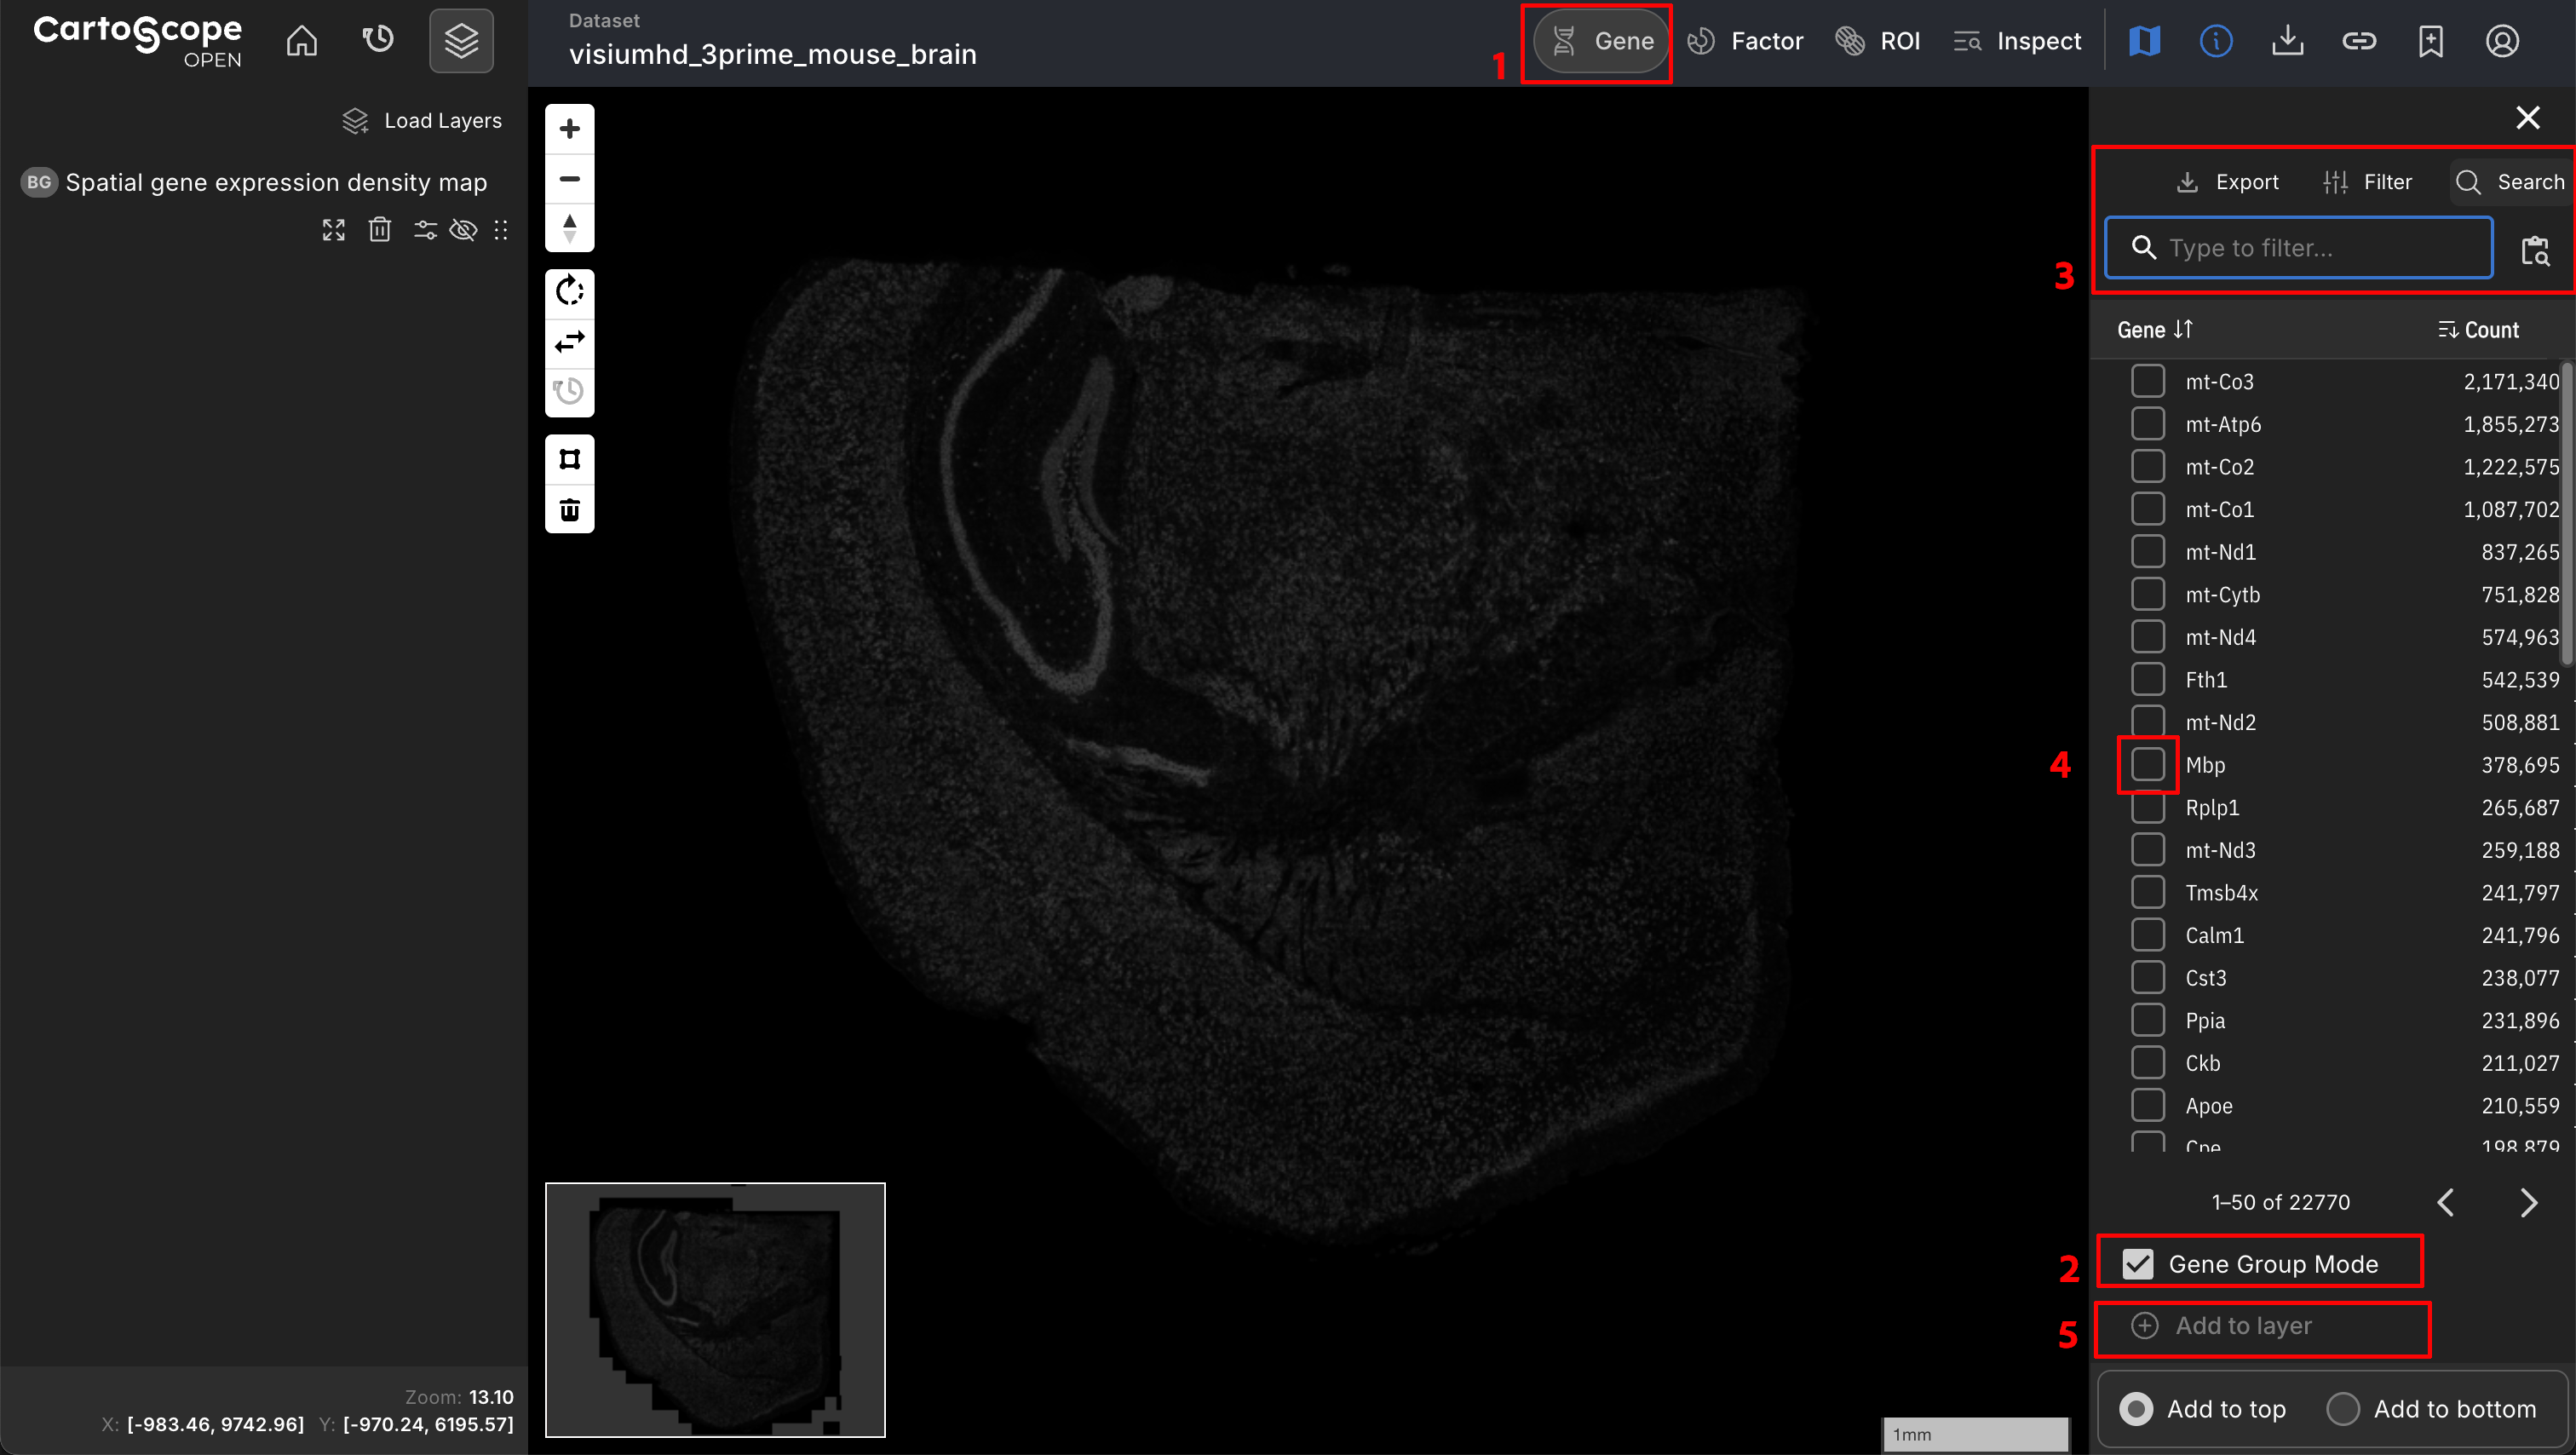This screenshot has width=2576, height=1455.
Task: Hide the density map layer with eye icon
Action: (463, 230)
